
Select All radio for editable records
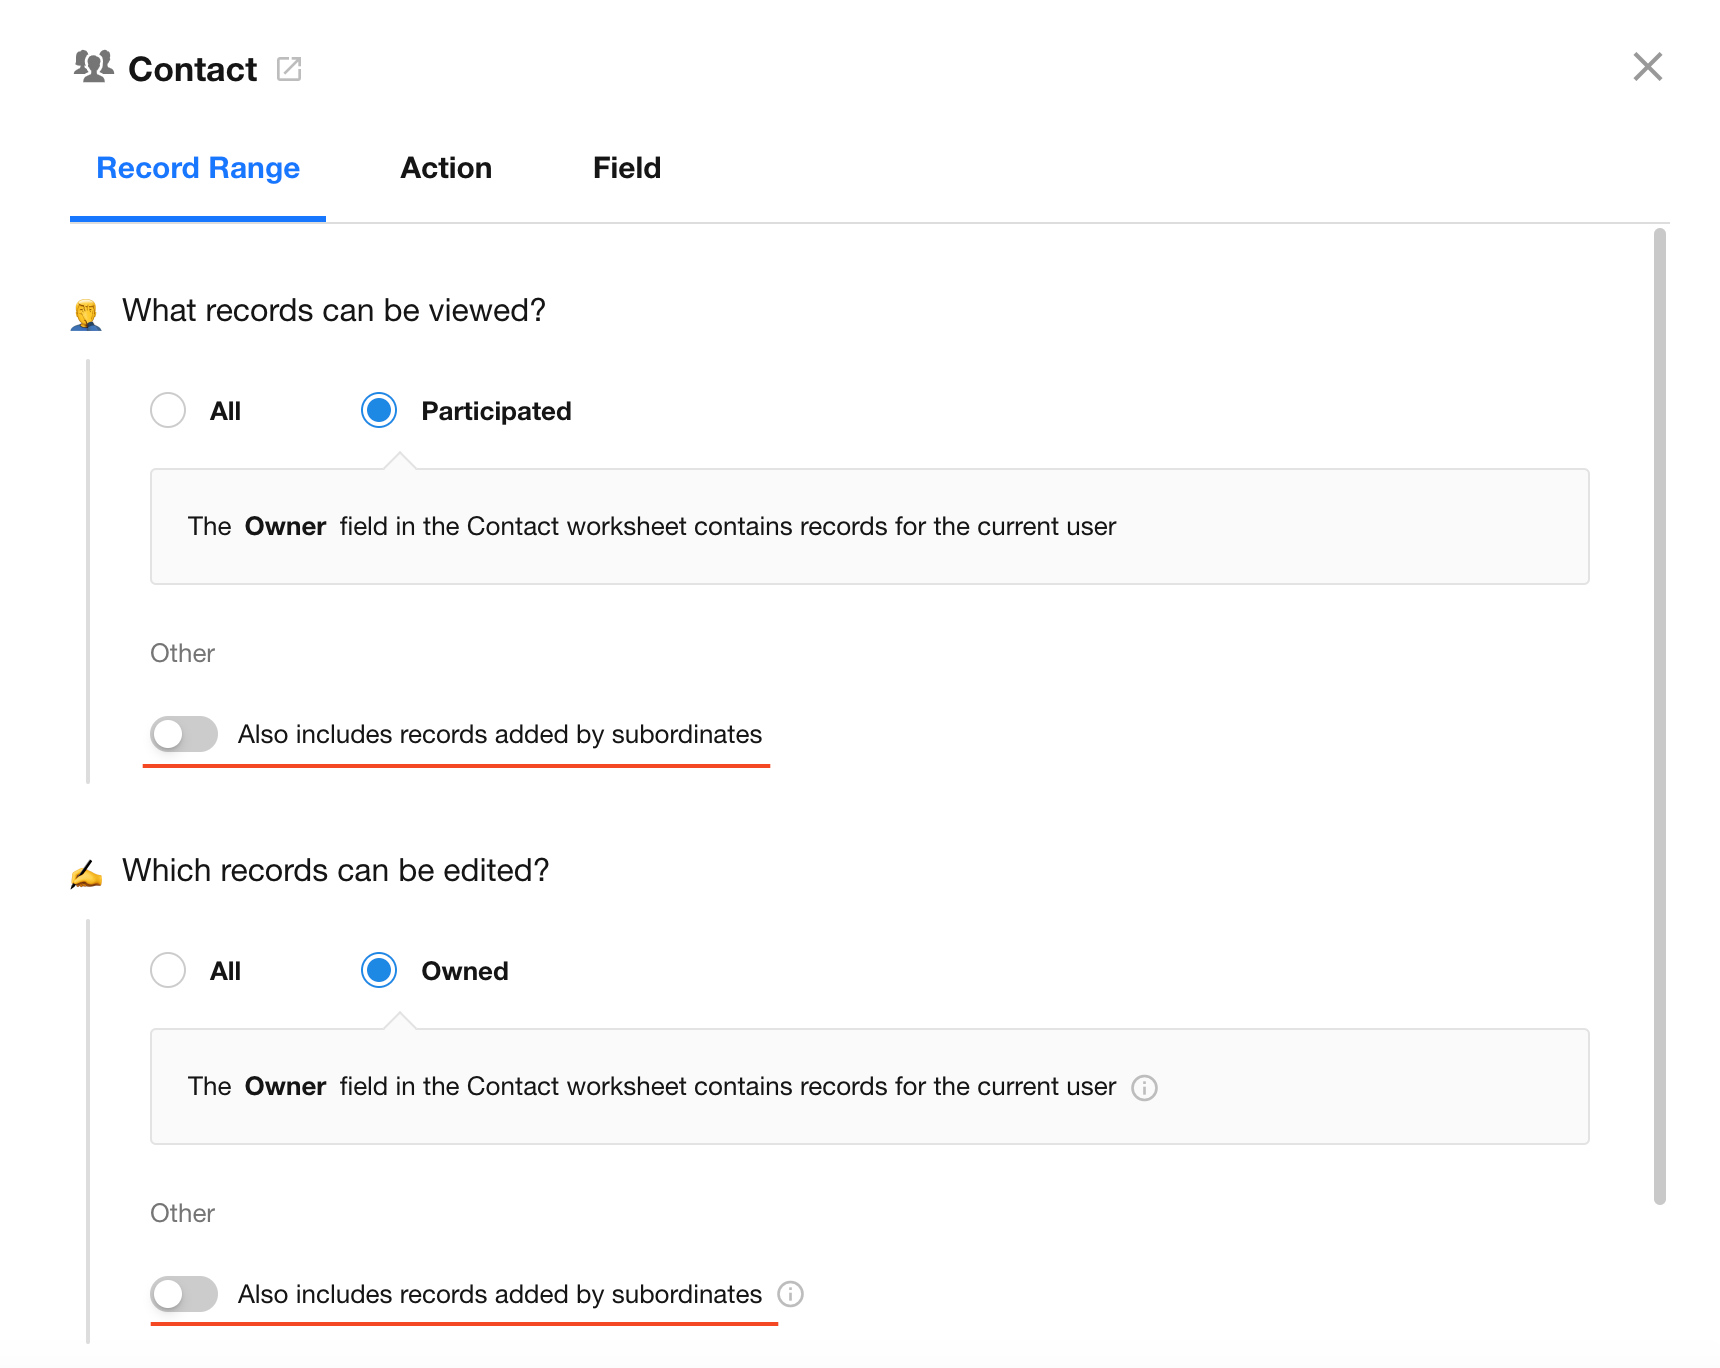click(x=168, y=970)
